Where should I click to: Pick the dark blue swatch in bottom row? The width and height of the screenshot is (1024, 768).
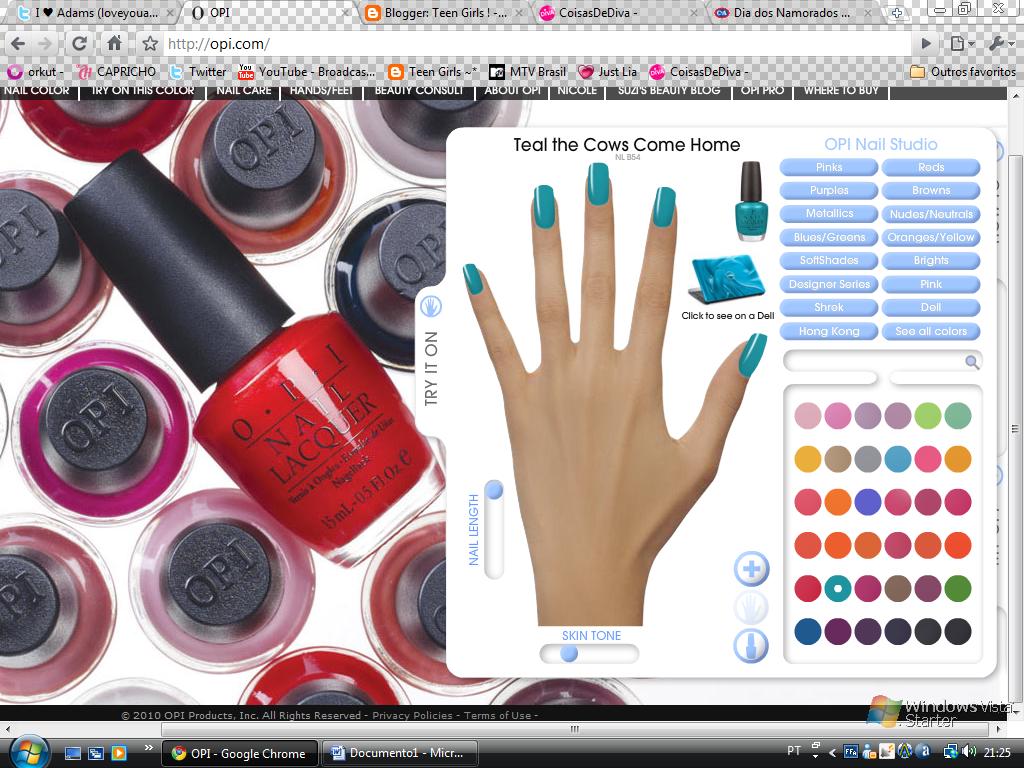808,632
